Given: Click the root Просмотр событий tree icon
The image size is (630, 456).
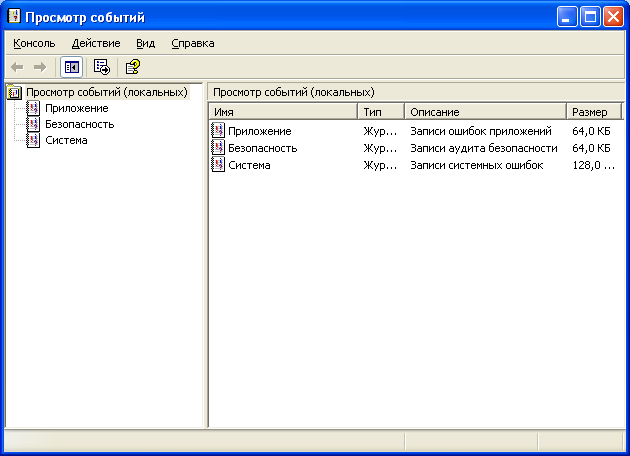Looking at the screenshot, I should [x=14, y=92].
